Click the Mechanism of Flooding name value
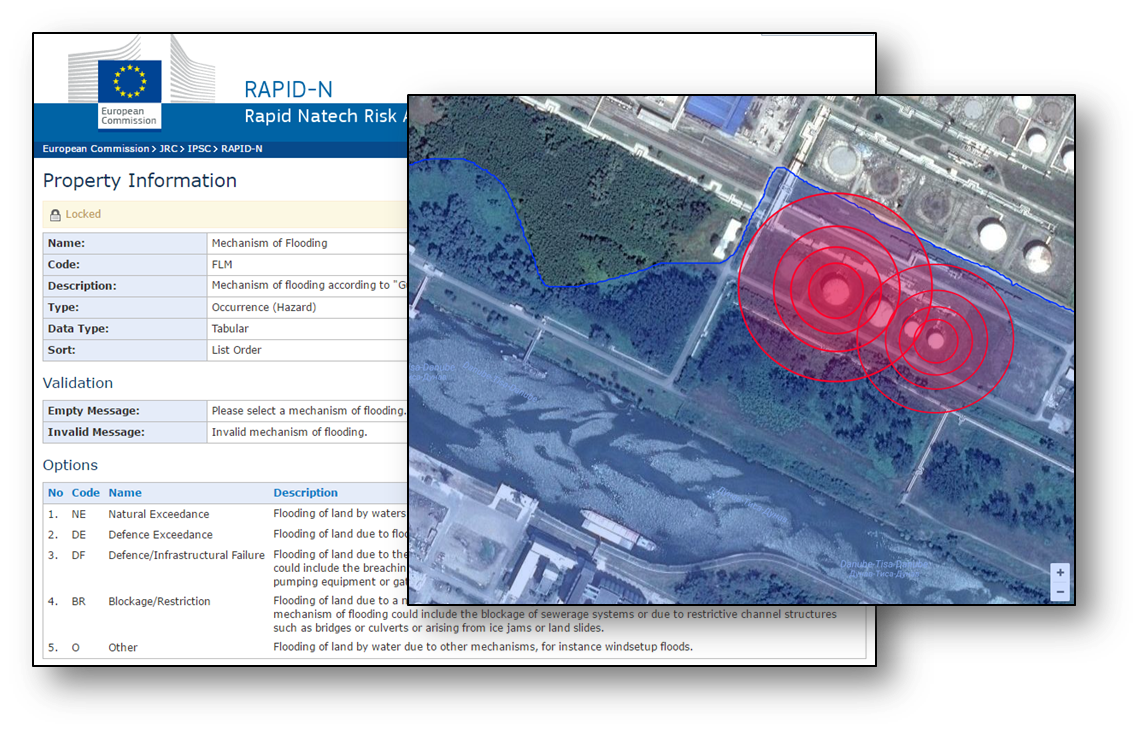Image resolution: width=1141 pixels, height=732 pixels. 269,243
